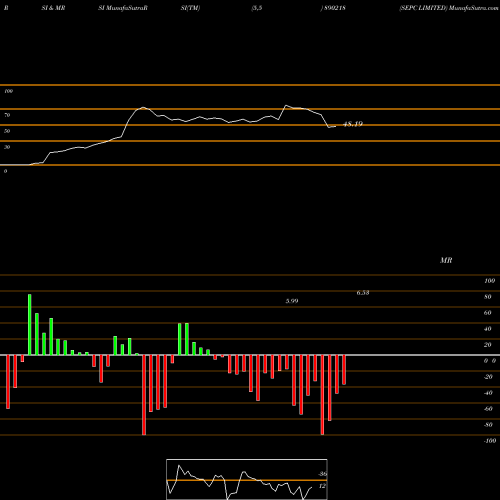This screenshot has width=500, height=500.
Task: Click the RSI axis label "30"
Action: pos(7,147)
